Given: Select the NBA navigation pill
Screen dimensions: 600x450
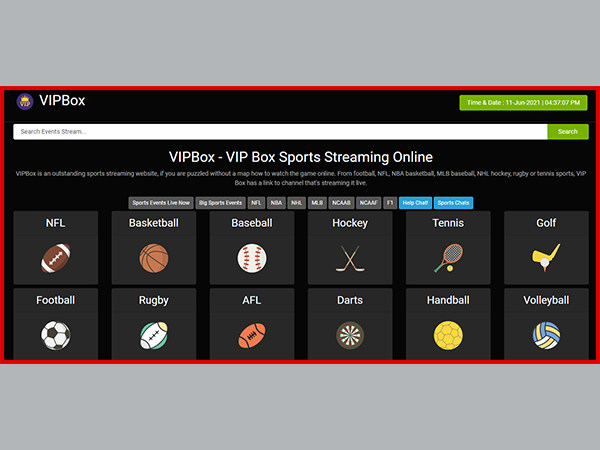Looking at the screenshot, I should point(276,203).
